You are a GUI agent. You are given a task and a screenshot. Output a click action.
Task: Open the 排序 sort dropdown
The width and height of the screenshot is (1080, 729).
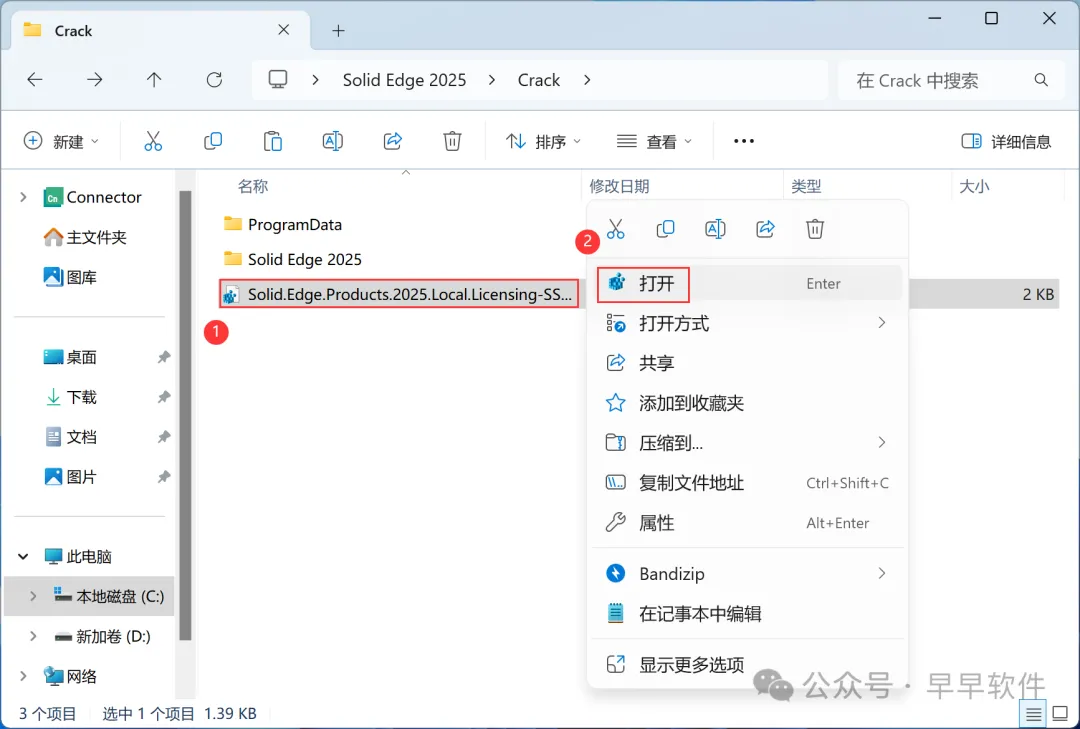[x=543, y=141]
